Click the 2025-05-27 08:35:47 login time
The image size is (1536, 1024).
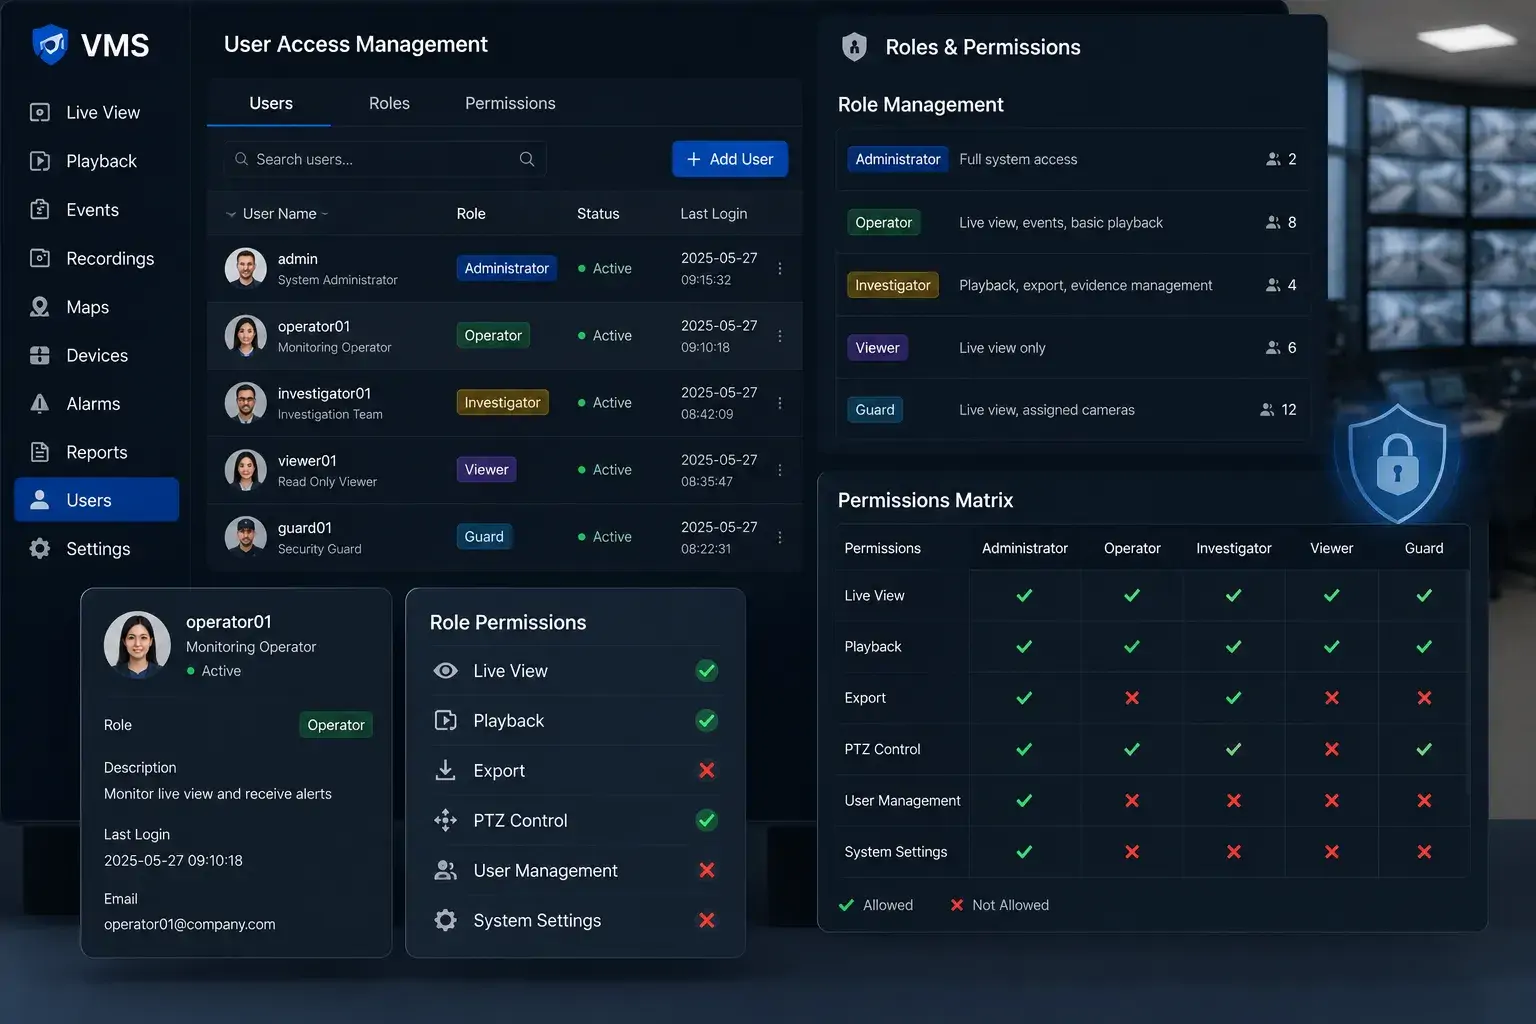click(x=719, y=470)
